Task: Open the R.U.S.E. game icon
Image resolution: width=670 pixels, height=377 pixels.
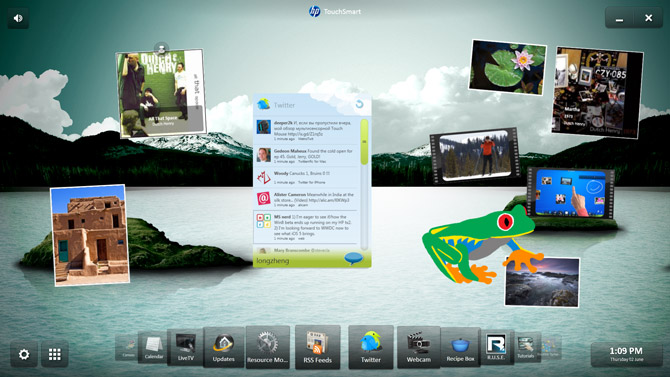Action: (x=496, y=347)
